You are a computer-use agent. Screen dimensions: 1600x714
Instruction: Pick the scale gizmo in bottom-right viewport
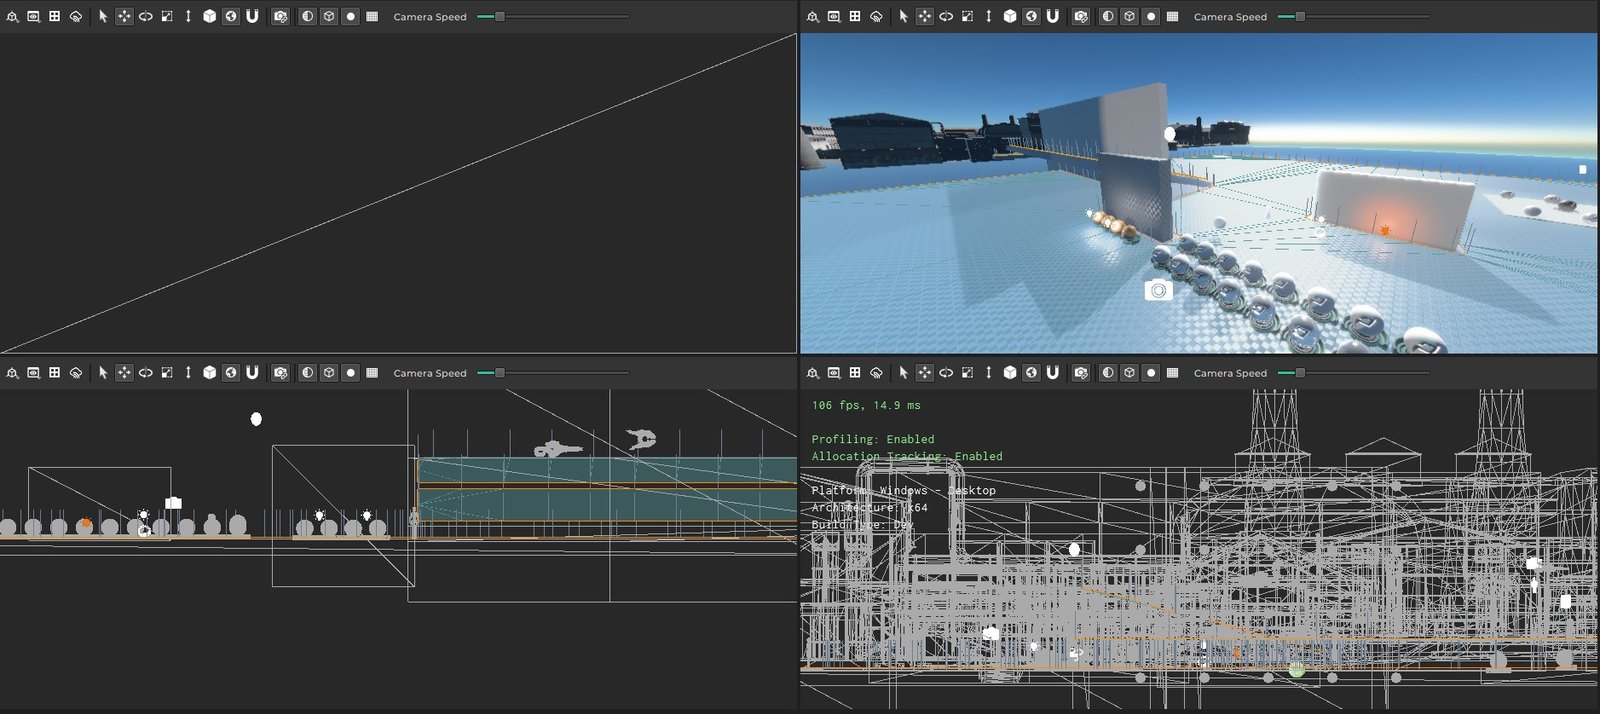967,373
